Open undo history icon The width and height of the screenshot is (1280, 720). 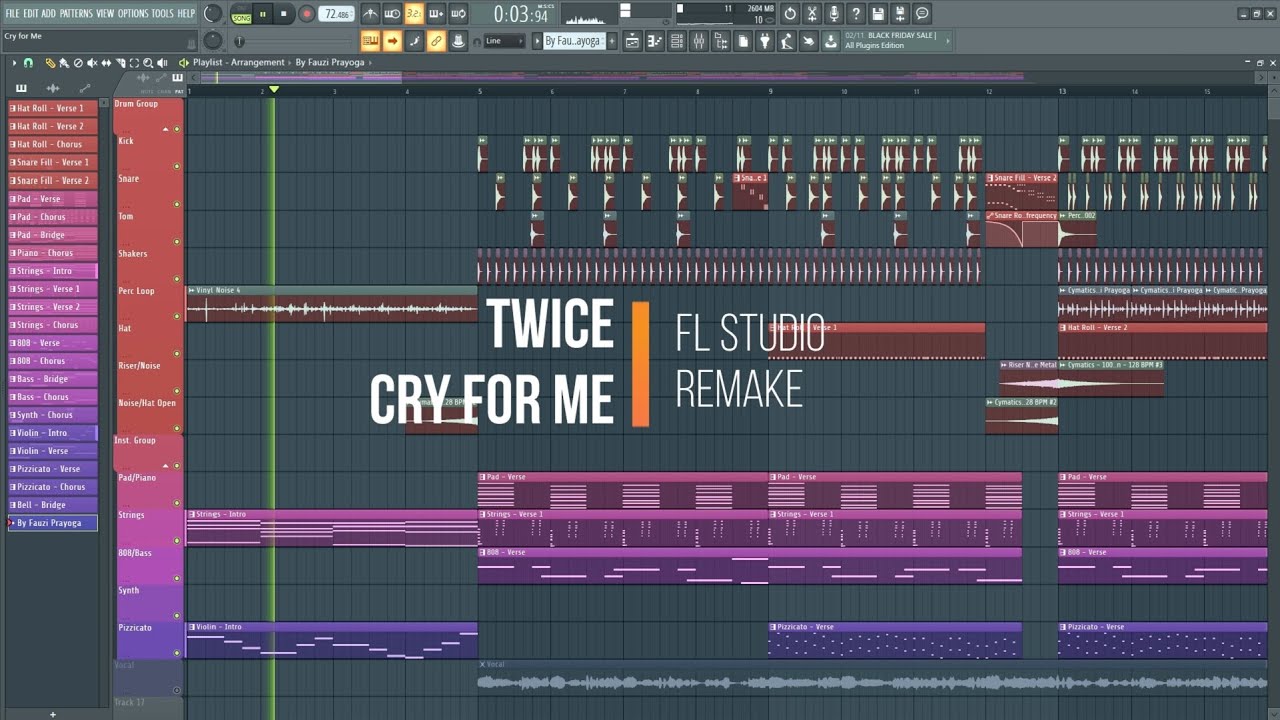pos(790,14)
